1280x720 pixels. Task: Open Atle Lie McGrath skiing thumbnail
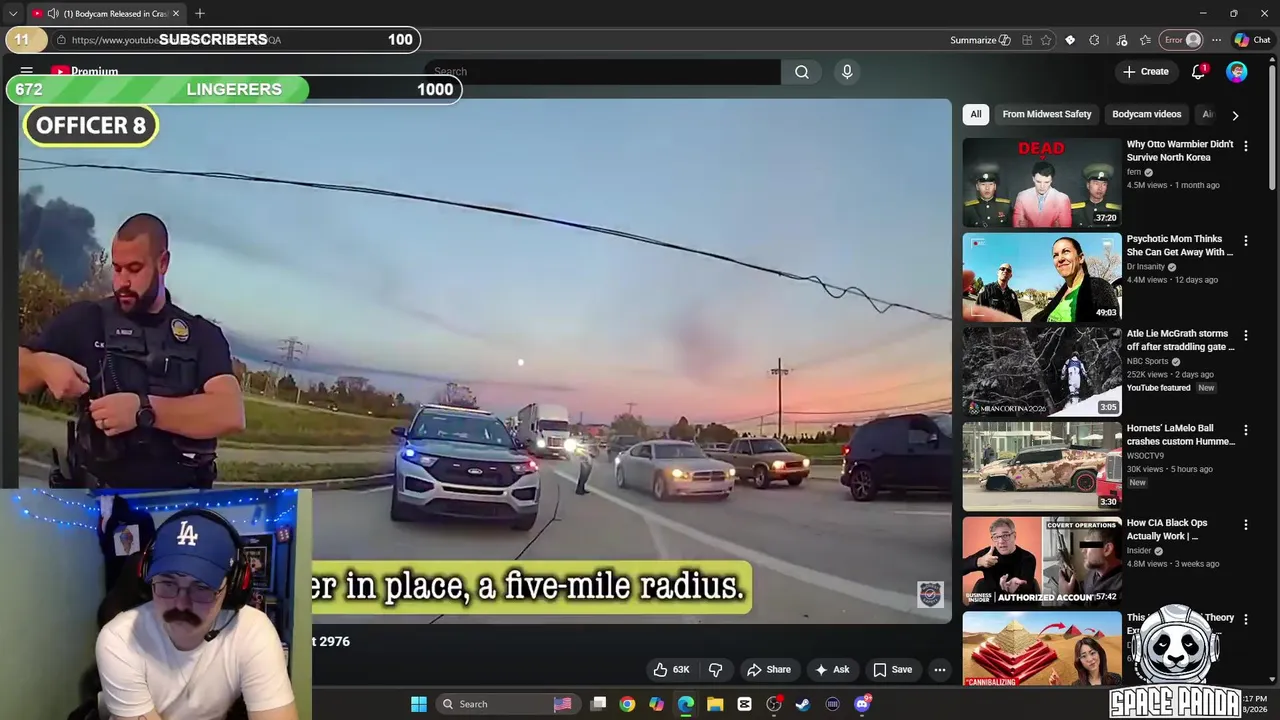[x=1042, y=372]
